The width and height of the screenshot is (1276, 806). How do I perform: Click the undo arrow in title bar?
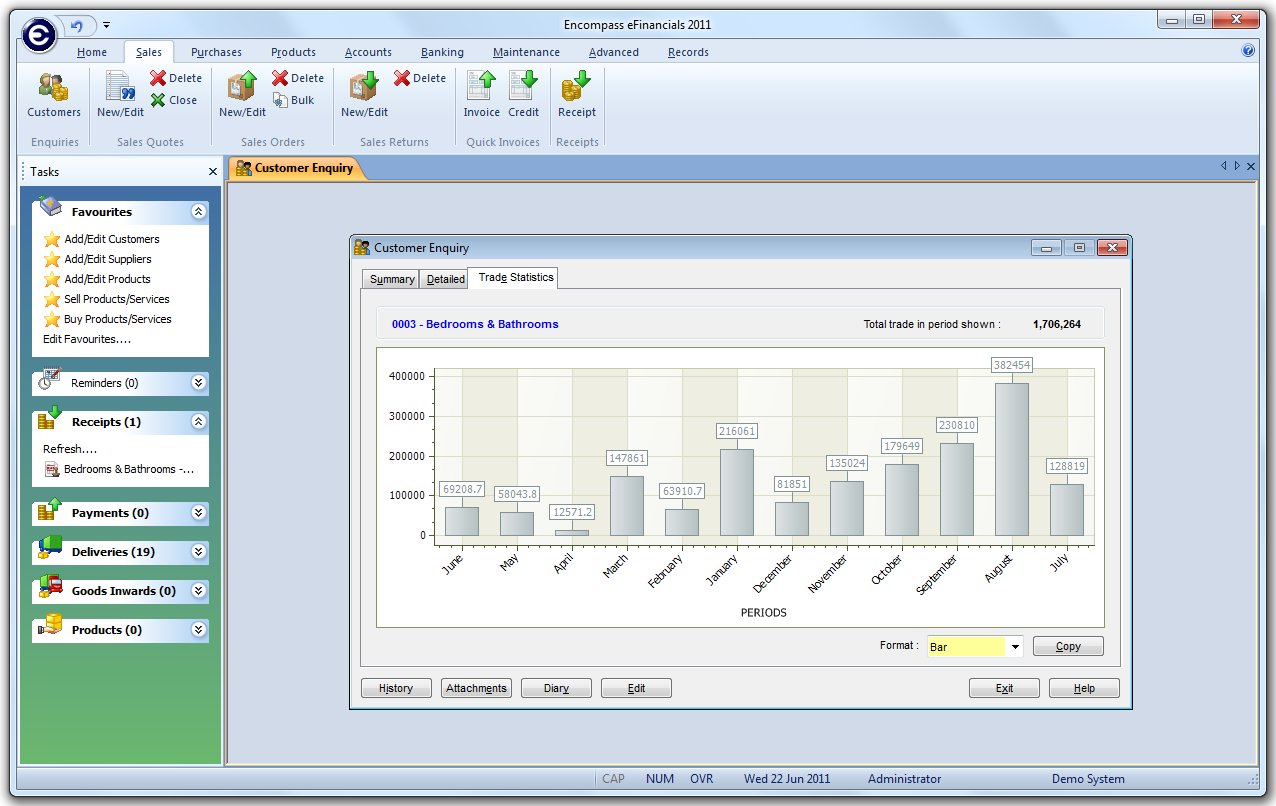point(76,25)
